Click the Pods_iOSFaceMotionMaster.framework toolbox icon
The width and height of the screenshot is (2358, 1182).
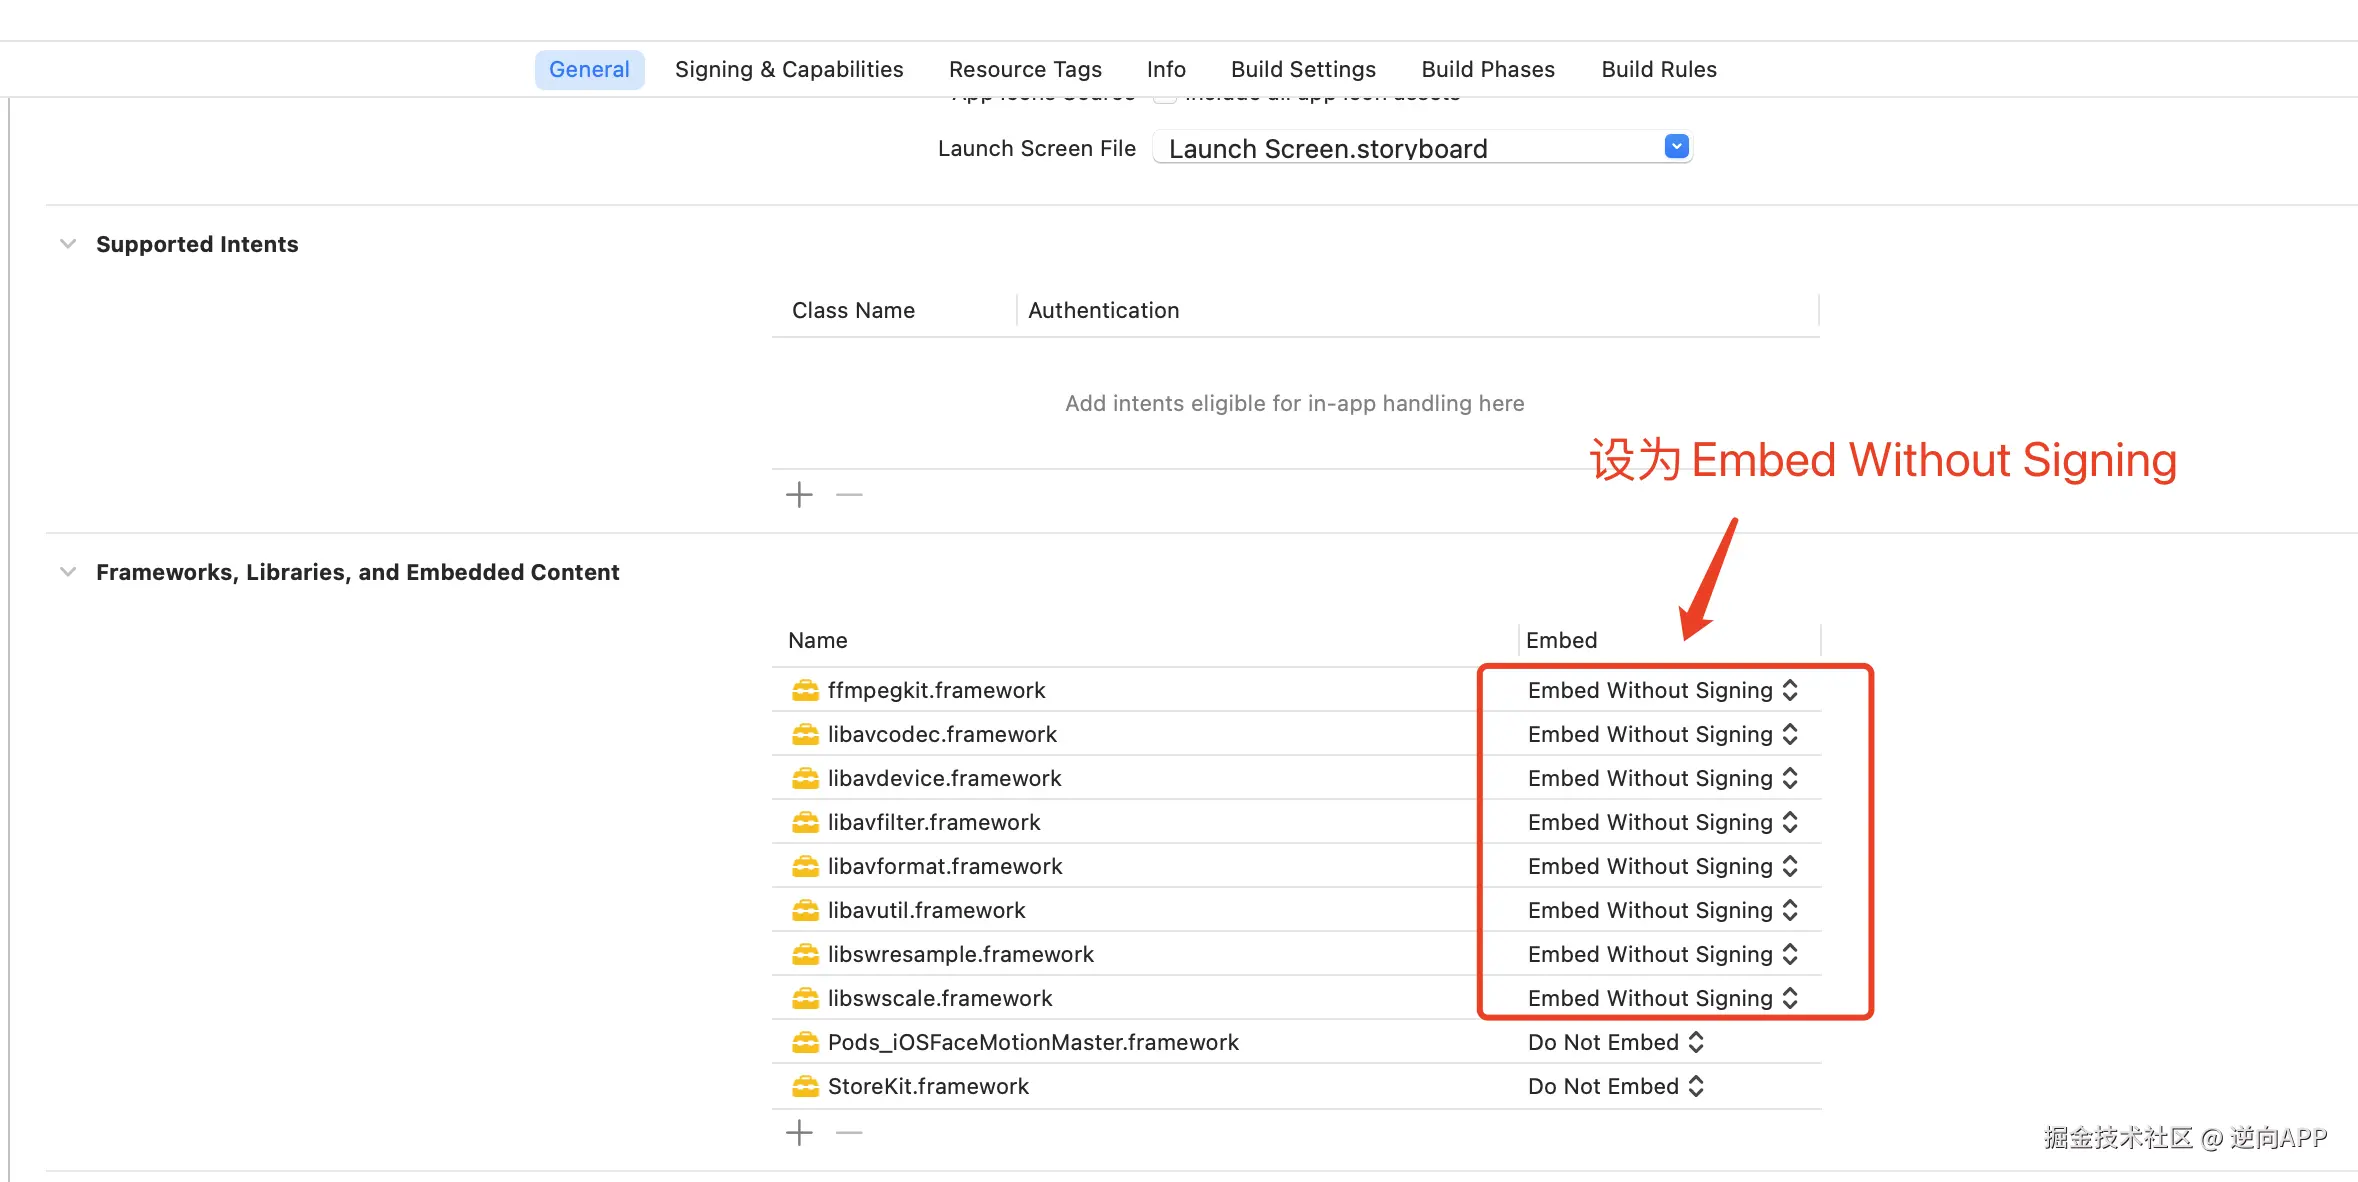pos(805,1042)
